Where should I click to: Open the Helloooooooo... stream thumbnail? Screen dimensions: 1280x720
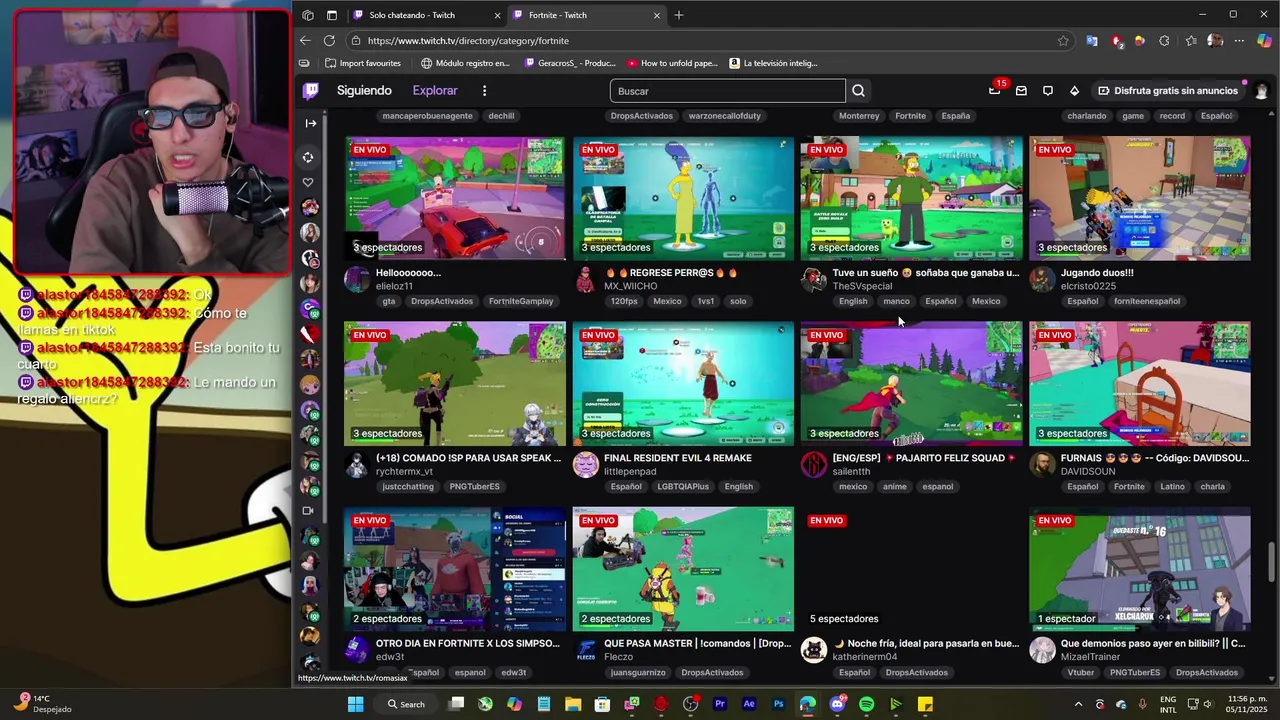pos(454,198)
